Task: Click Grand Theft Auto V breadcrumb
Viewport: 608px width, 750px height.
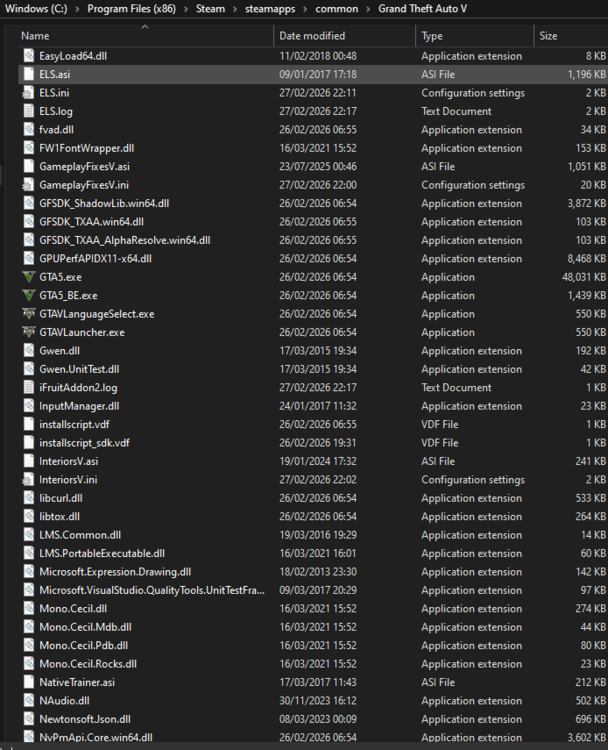Action: [422, 9]
